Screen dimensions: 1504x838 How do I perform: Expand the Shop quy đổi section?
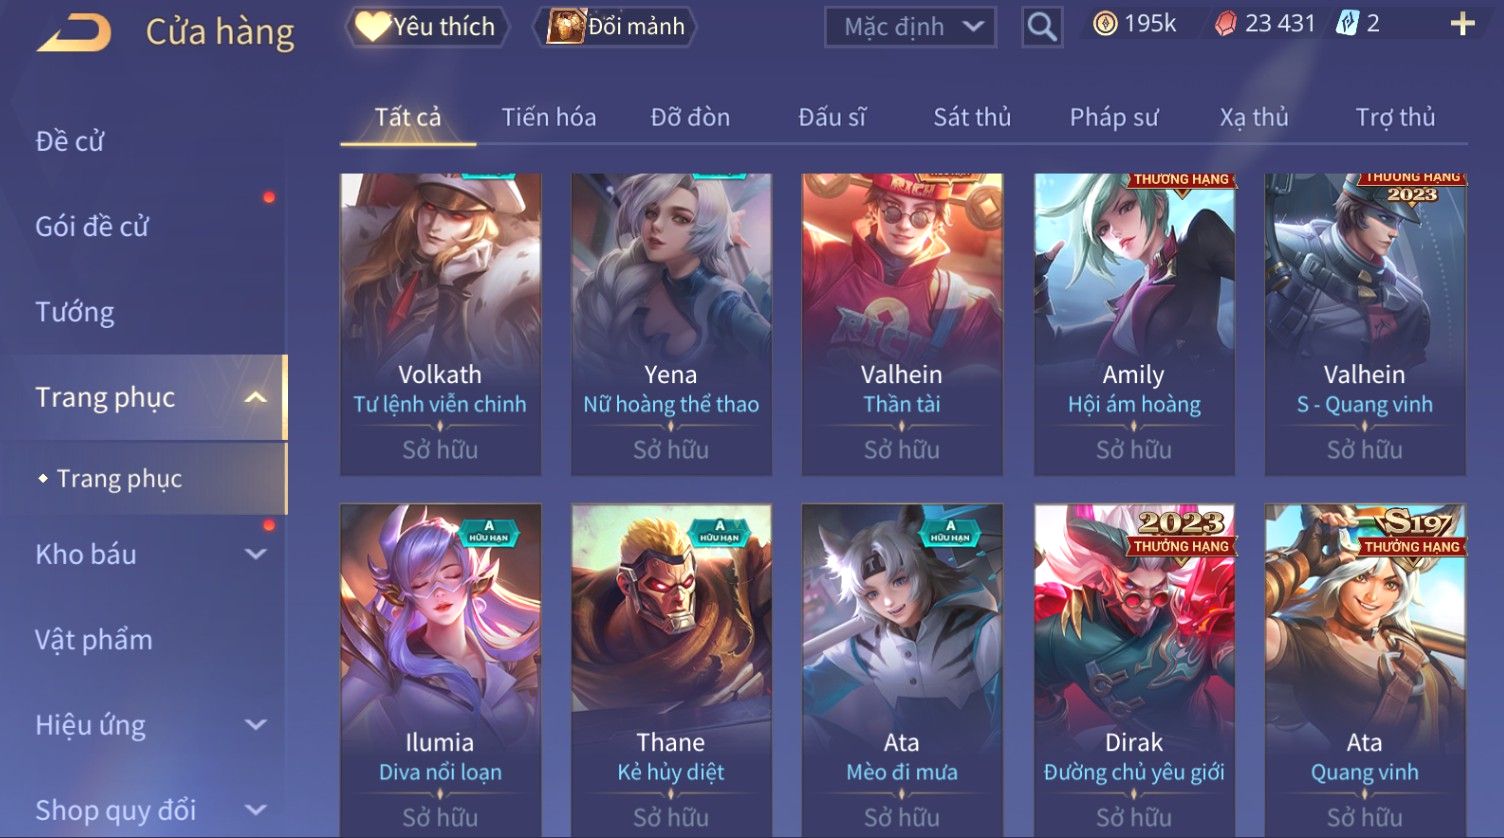point(256,810)
